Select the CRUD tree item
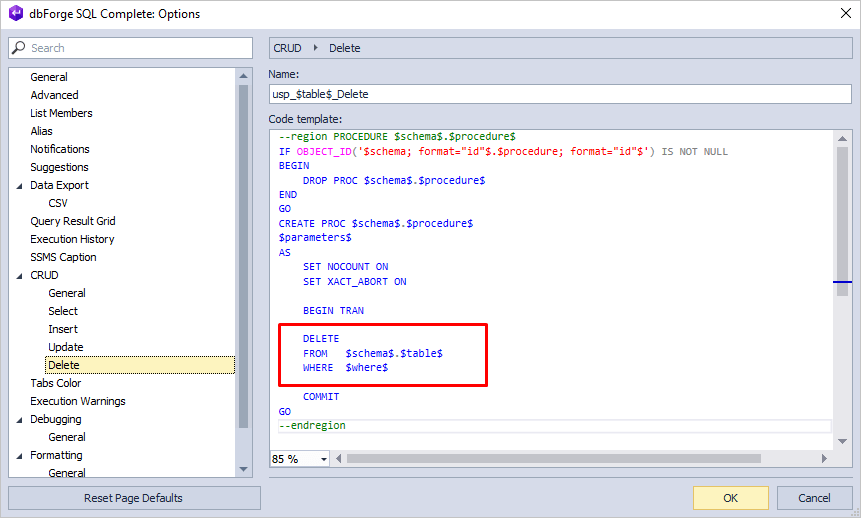The width and height of the screenshot is (861, 518). [44, 275]
